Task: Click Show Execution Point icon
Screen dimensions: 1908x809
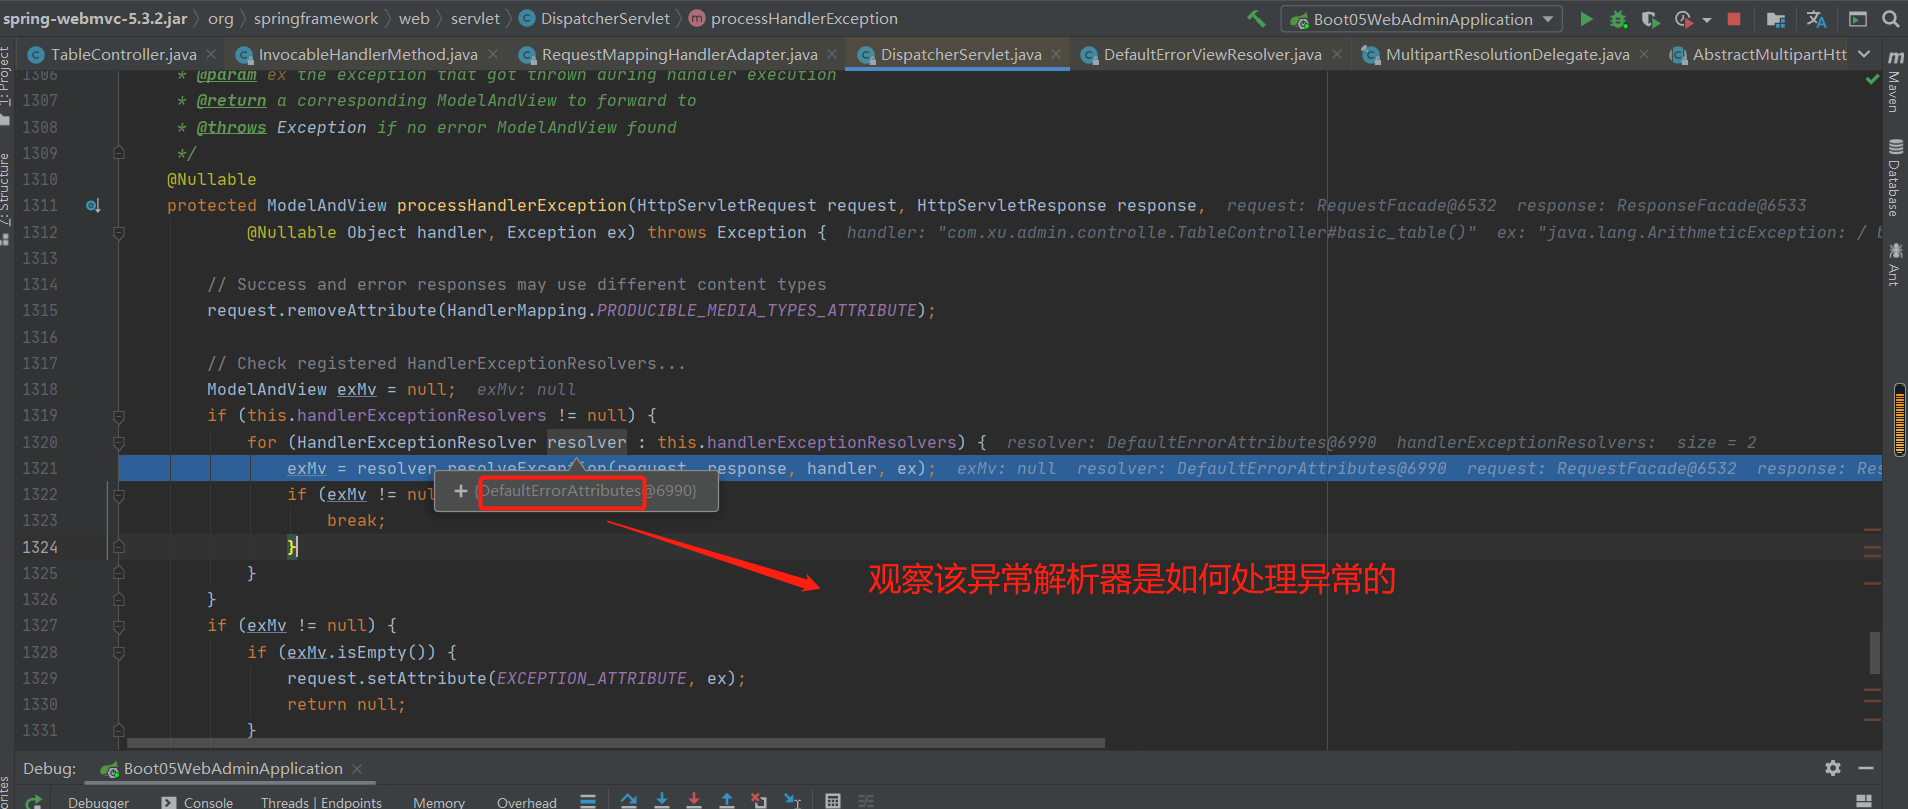Action: pos(588,801)
